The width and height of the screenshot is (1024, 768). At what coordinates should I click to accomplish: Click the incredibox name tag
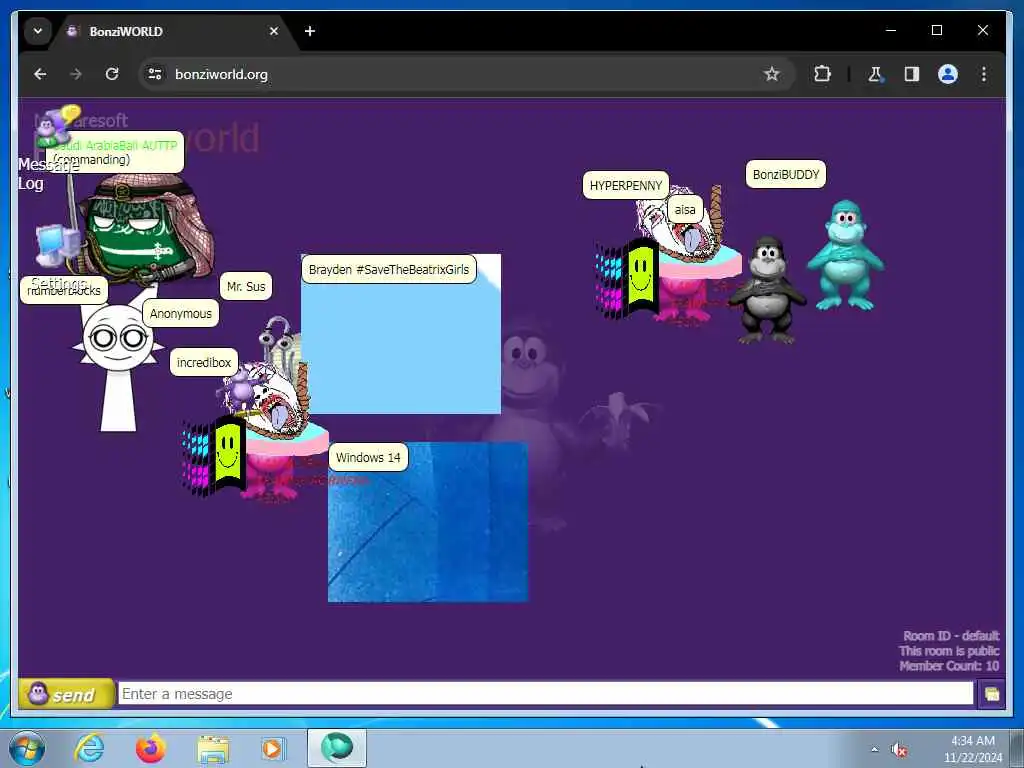coord(204,362)
